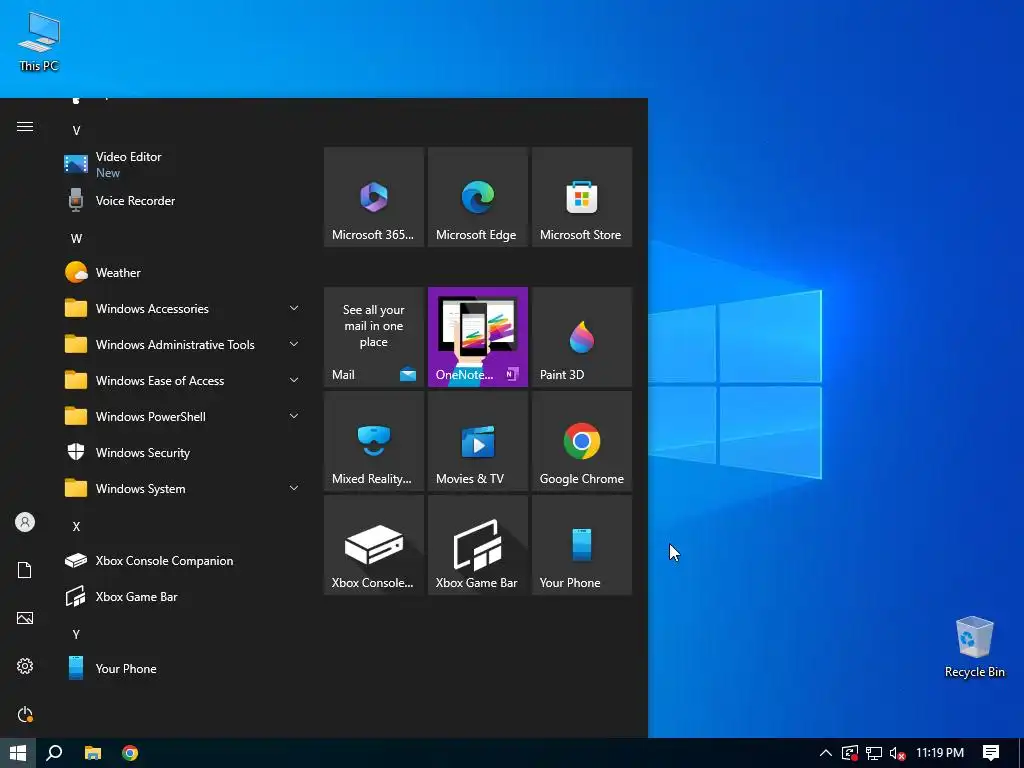Launch Chrome from the taskbar
1024x768 pixels.
tap(130, 753)
